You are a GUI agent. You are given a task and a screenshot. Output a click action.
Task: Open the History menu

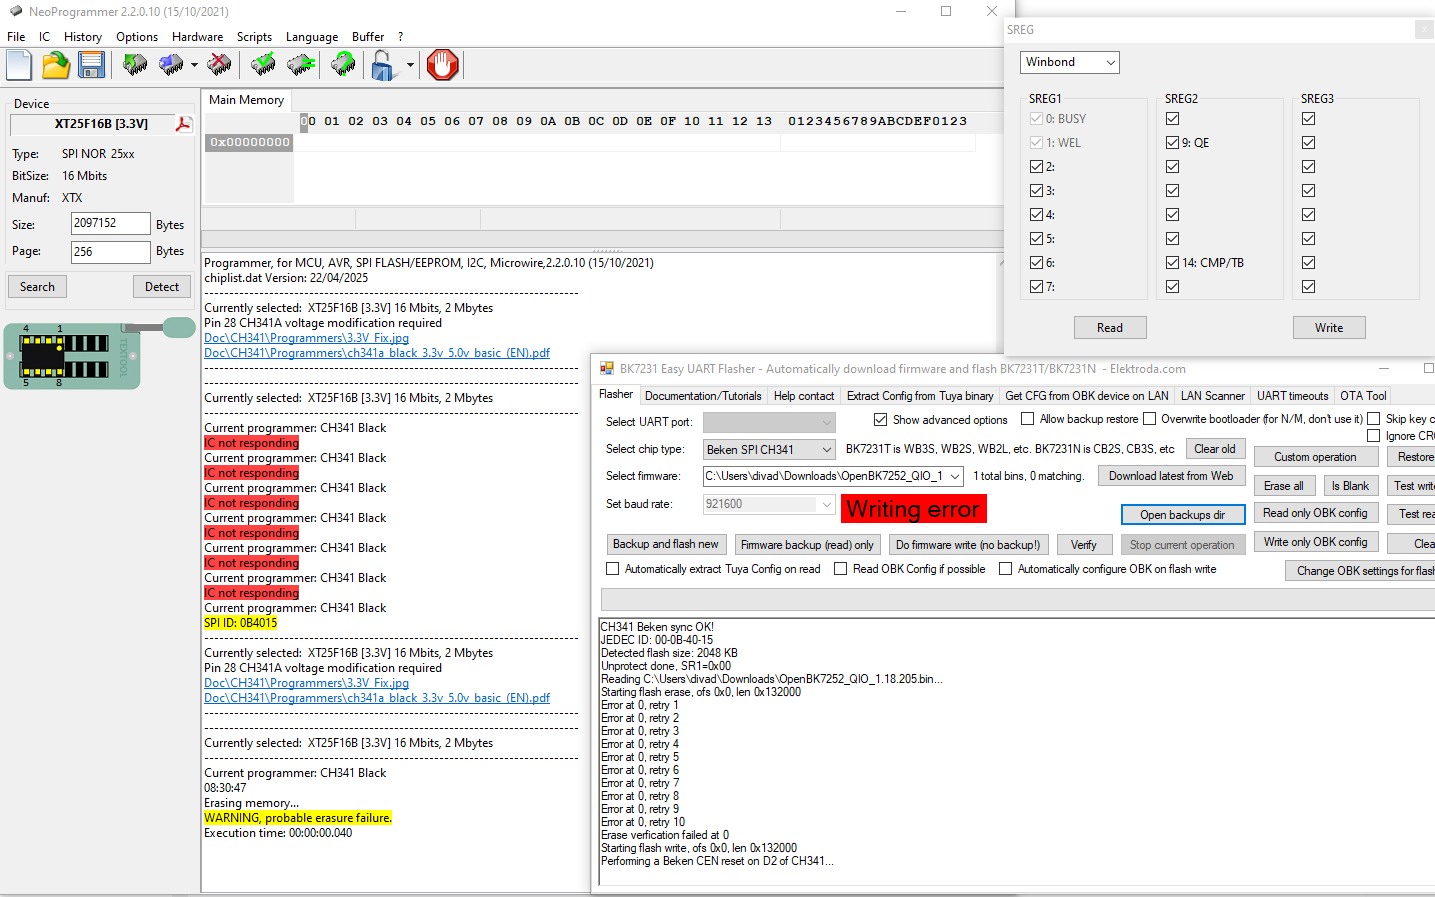click(83, 37)
